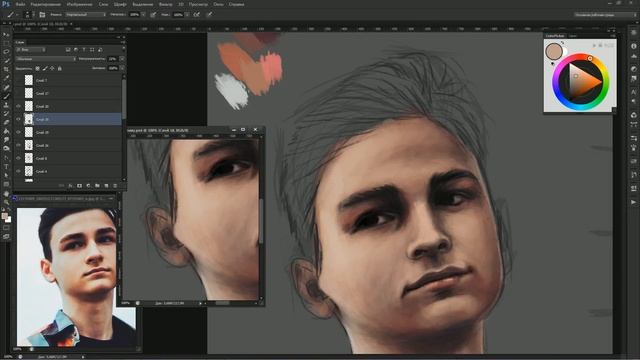Viewport: 640px width, 360px height.
Task: Create a new layer group
Action: (97, 186)
